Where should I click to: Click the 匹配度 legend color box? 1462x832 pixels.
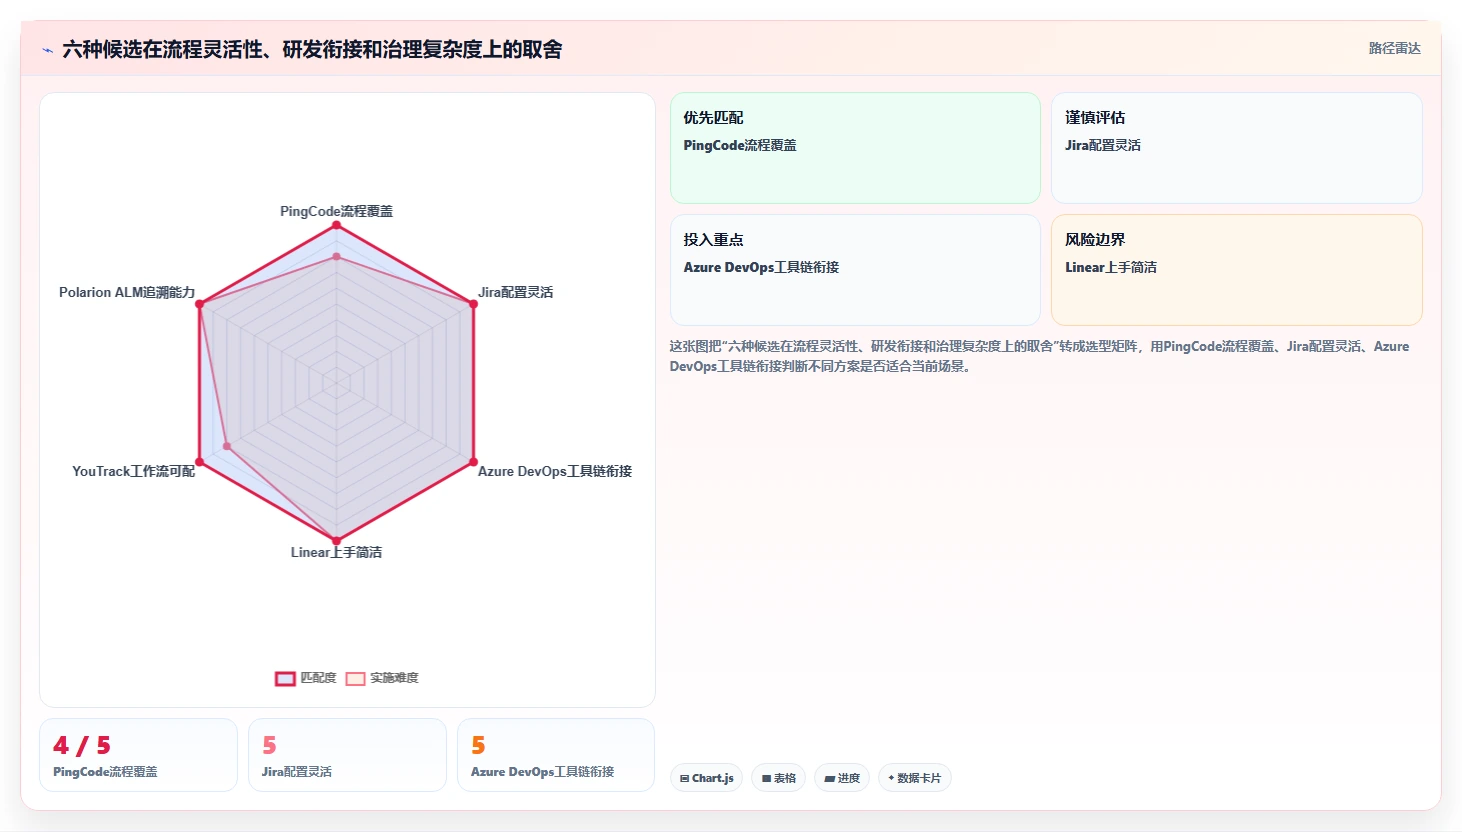click(x=285, y=678)
